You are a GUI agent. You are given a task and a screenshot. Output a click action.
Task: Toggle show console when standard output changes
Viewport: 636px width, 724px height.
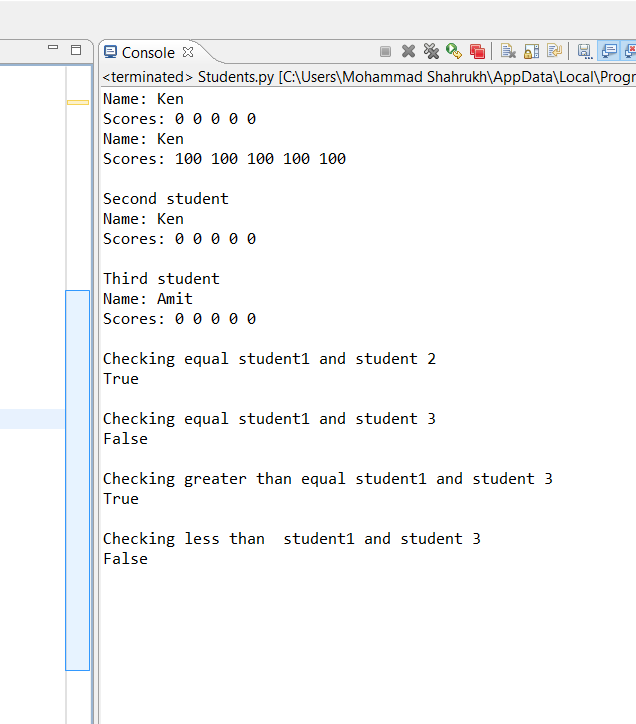609,51
